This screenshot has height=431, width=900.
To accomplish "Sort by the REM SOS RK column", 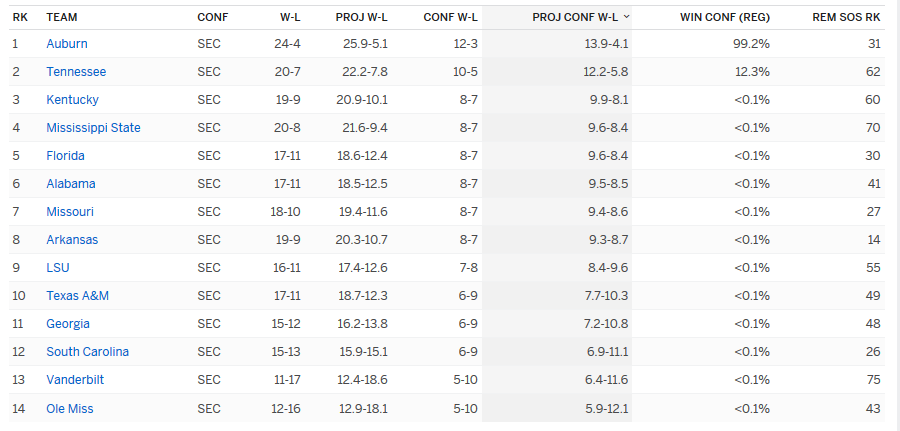I will pos(846,17).
